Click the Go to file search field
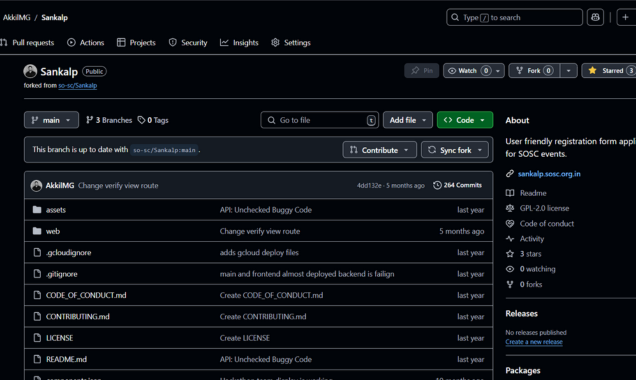The width and height of the screenshot is (636, 380). 320,120
